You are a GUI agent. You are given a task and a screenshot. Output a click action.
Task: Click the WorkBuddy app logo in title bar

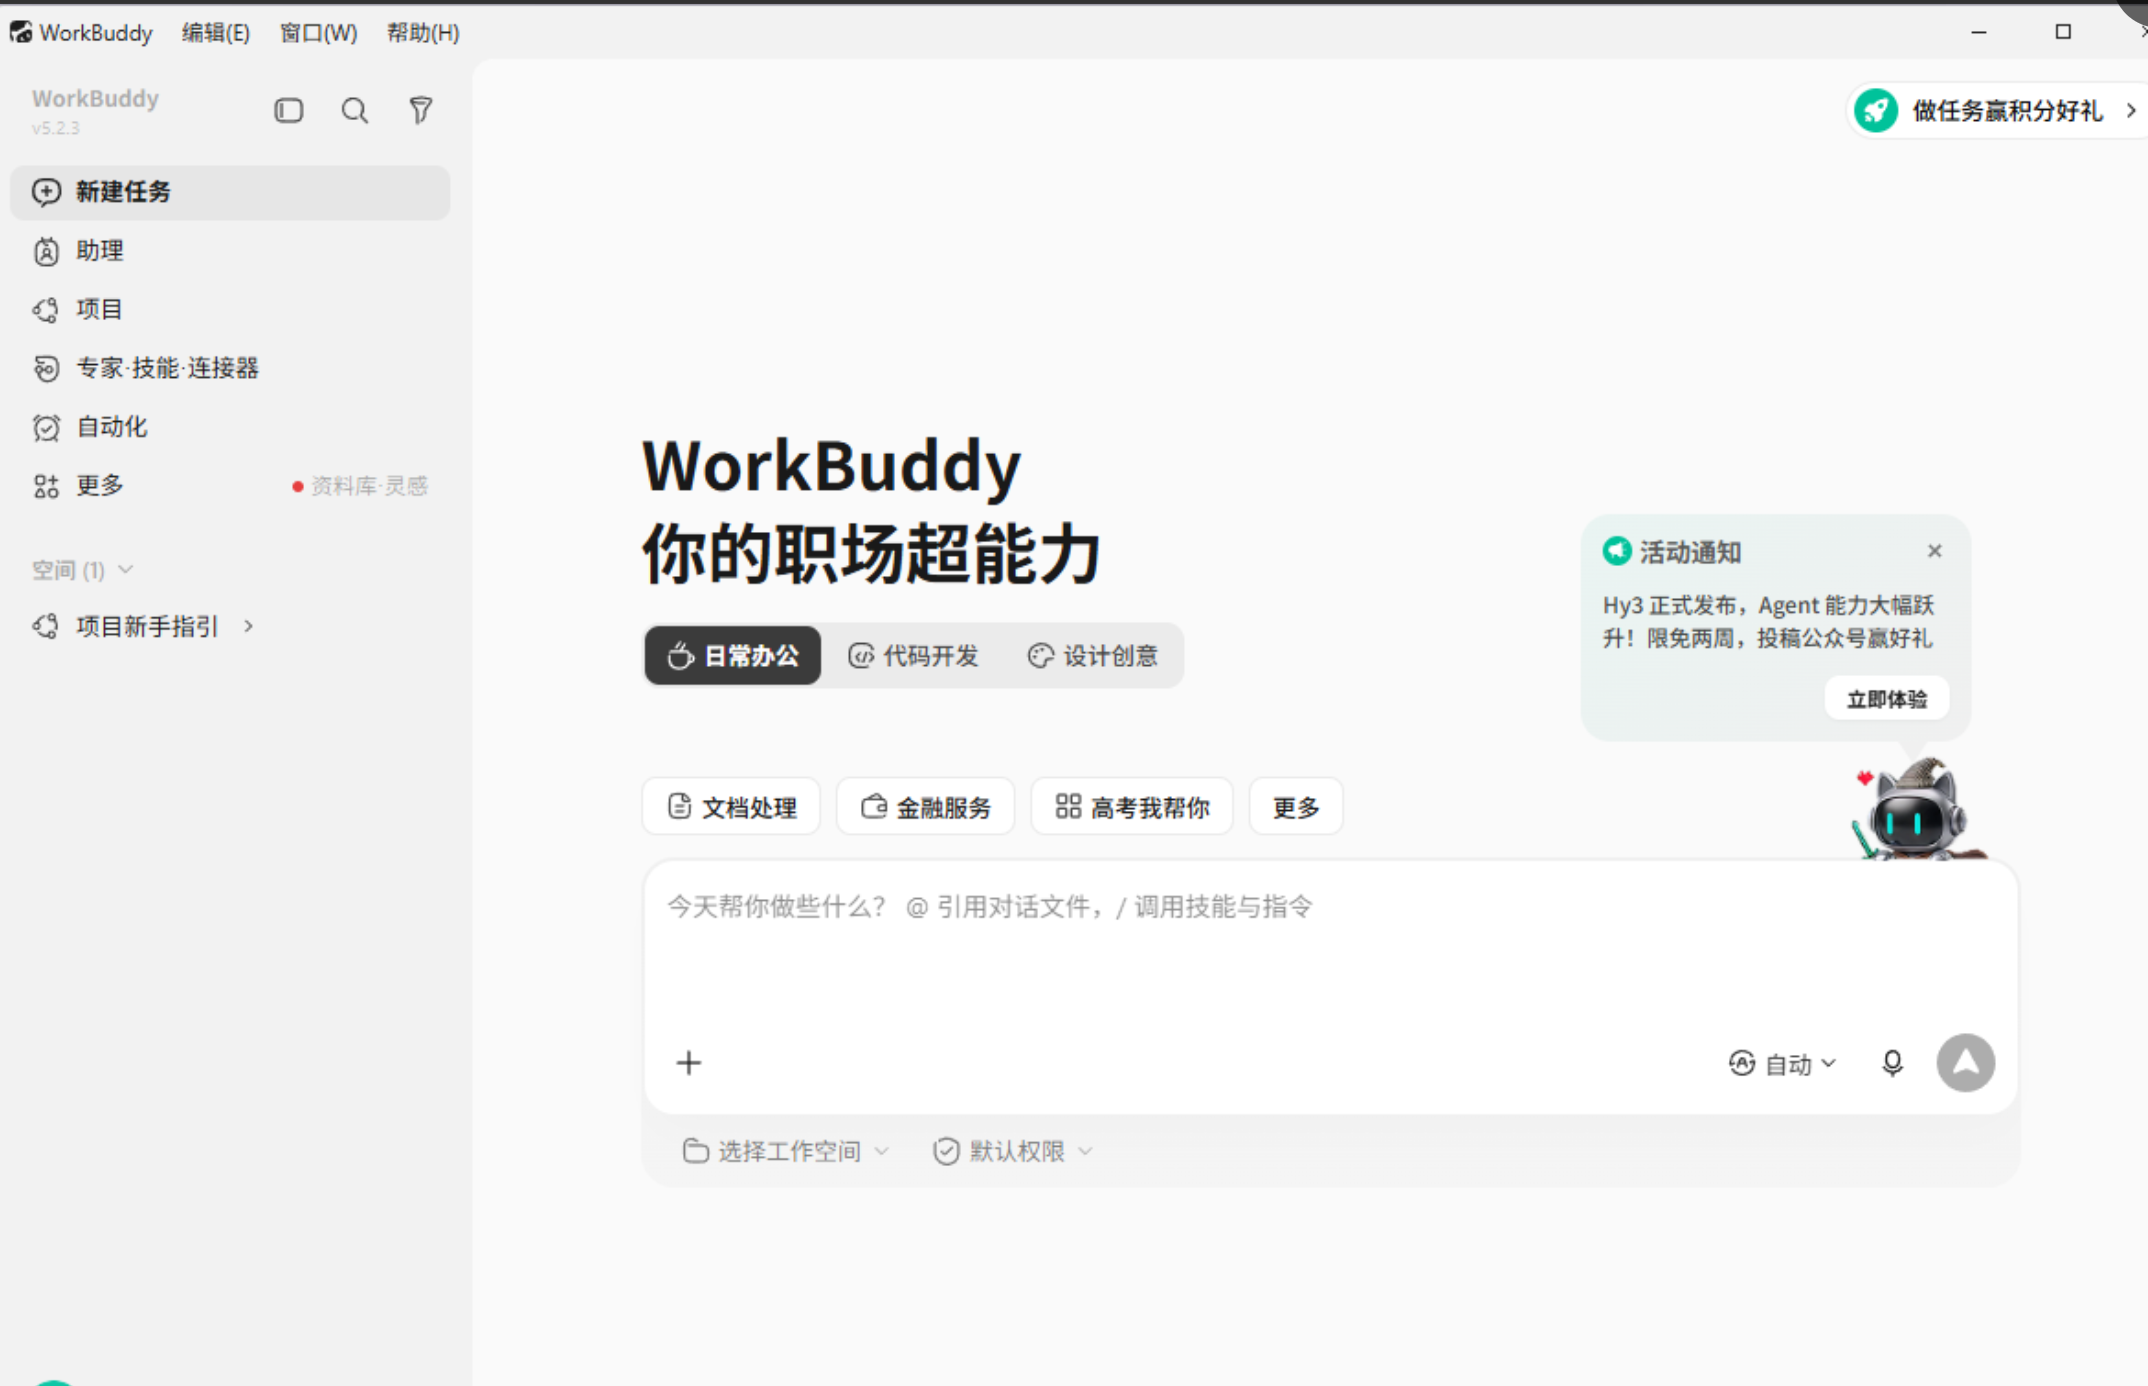point(20,32)
